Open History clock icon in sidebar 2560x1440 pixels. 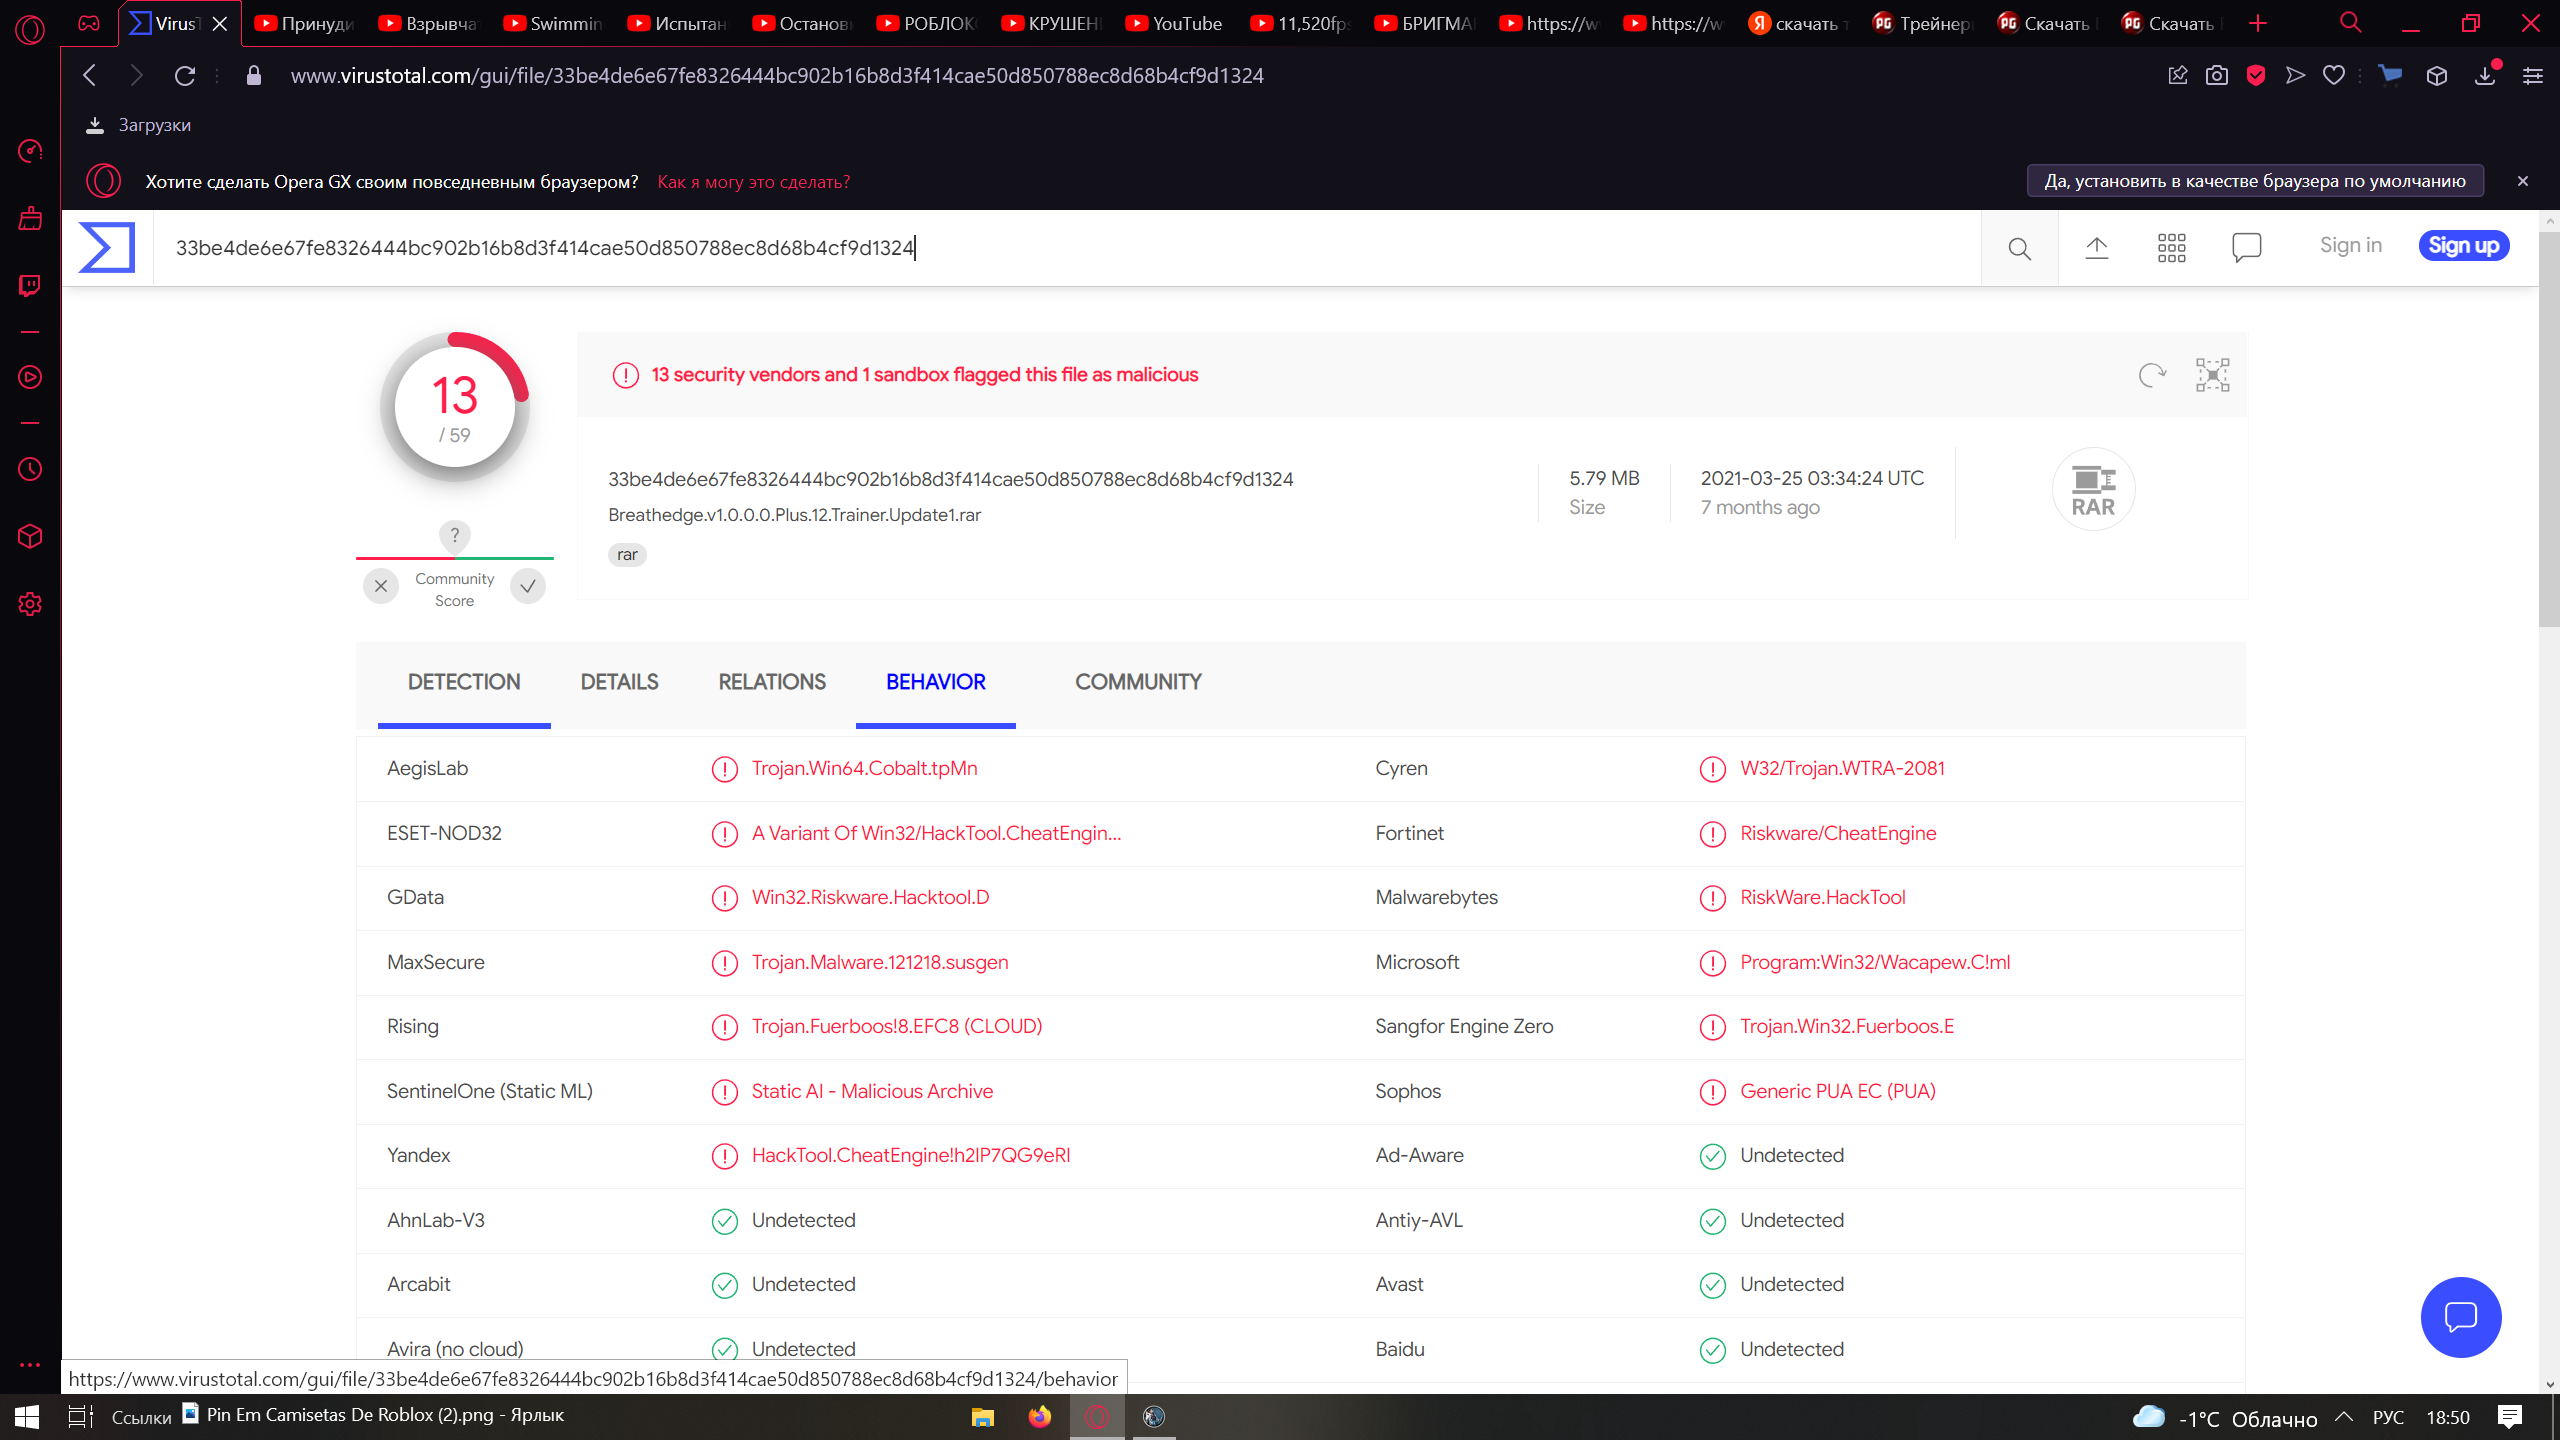pos(30,469)
